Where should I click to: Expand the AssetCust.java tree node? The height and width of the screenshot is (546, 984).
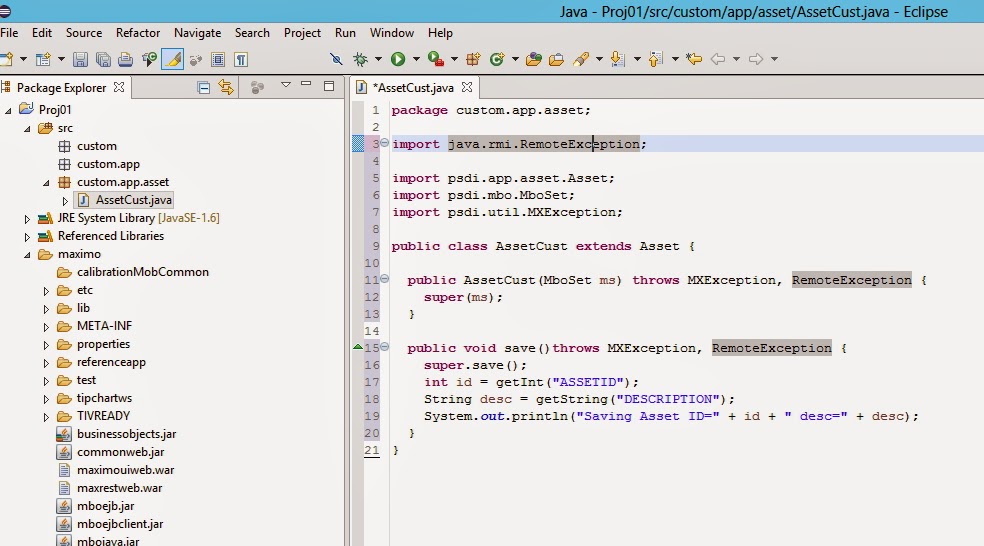click(65, 201)
